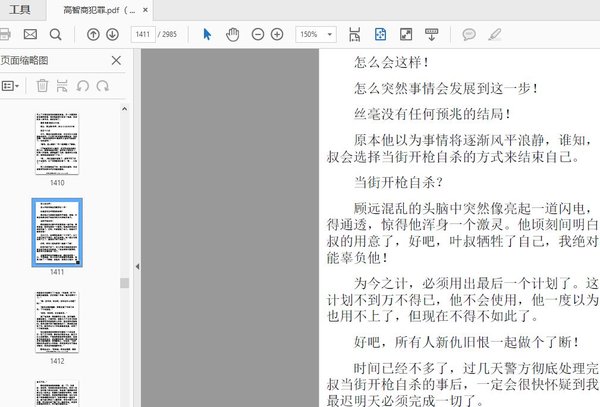
Task: Open the 工具 tools tab
Action: pyautogui.click(x=20, y=10)
